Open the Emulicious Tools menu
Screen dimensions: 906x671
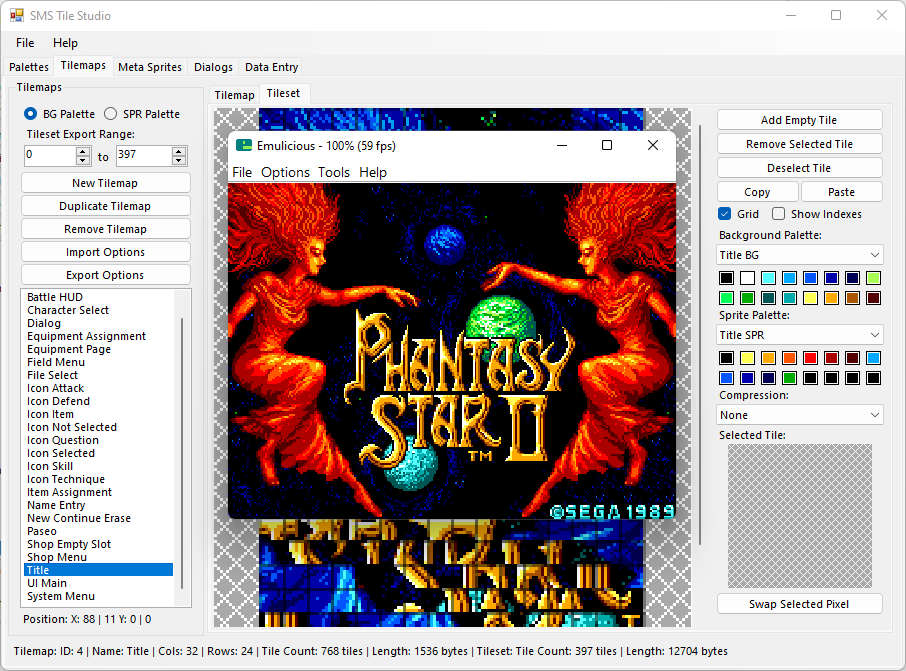(x=334, y=172)
